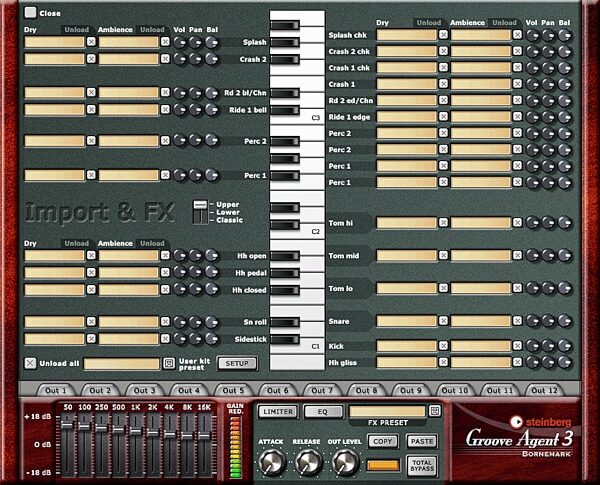Clear Ride 1 bell ambience X

(165, 109)
